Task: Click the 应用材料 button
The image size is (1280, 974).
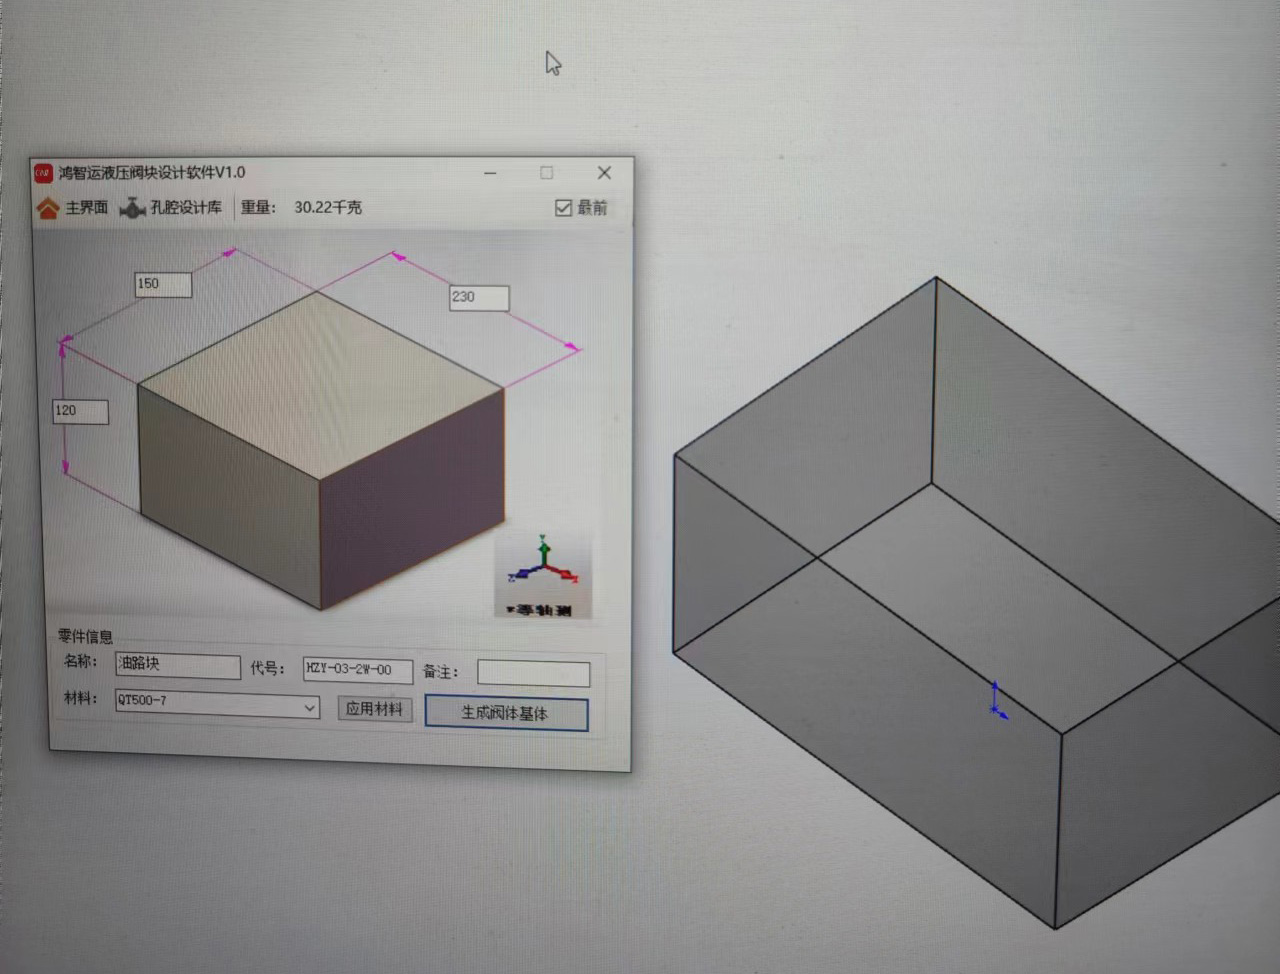Action: coord(374,708)
